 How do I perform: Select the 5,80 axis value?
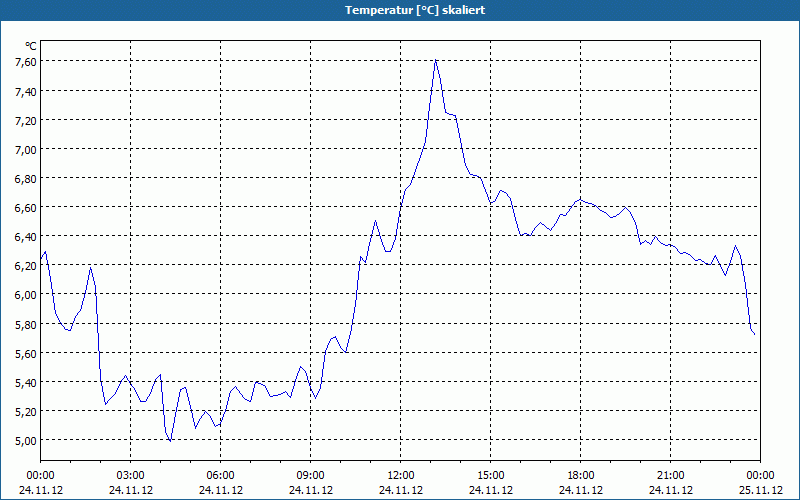click(x=26, y=324)
